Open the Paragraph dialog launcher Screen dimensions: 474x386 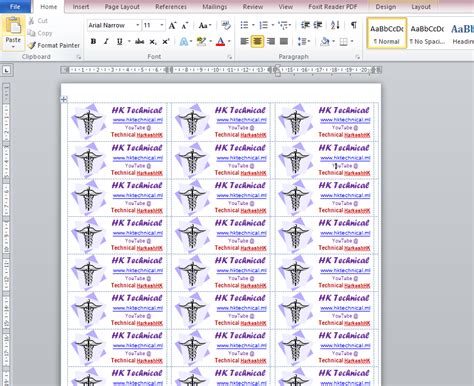(x=357, y=57)
